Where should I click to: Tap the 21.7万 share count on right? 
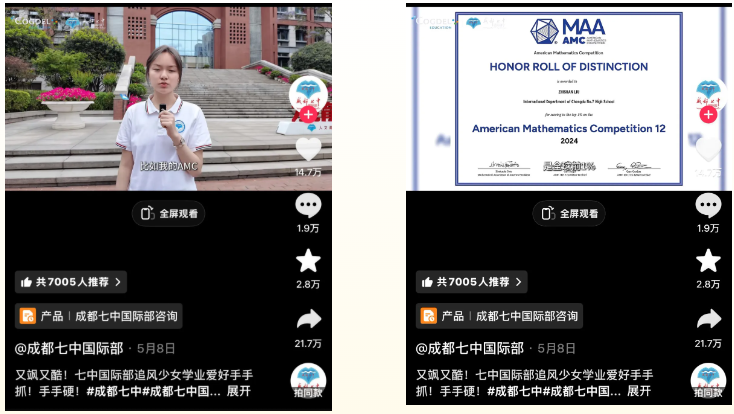click(x=708, y=344)
